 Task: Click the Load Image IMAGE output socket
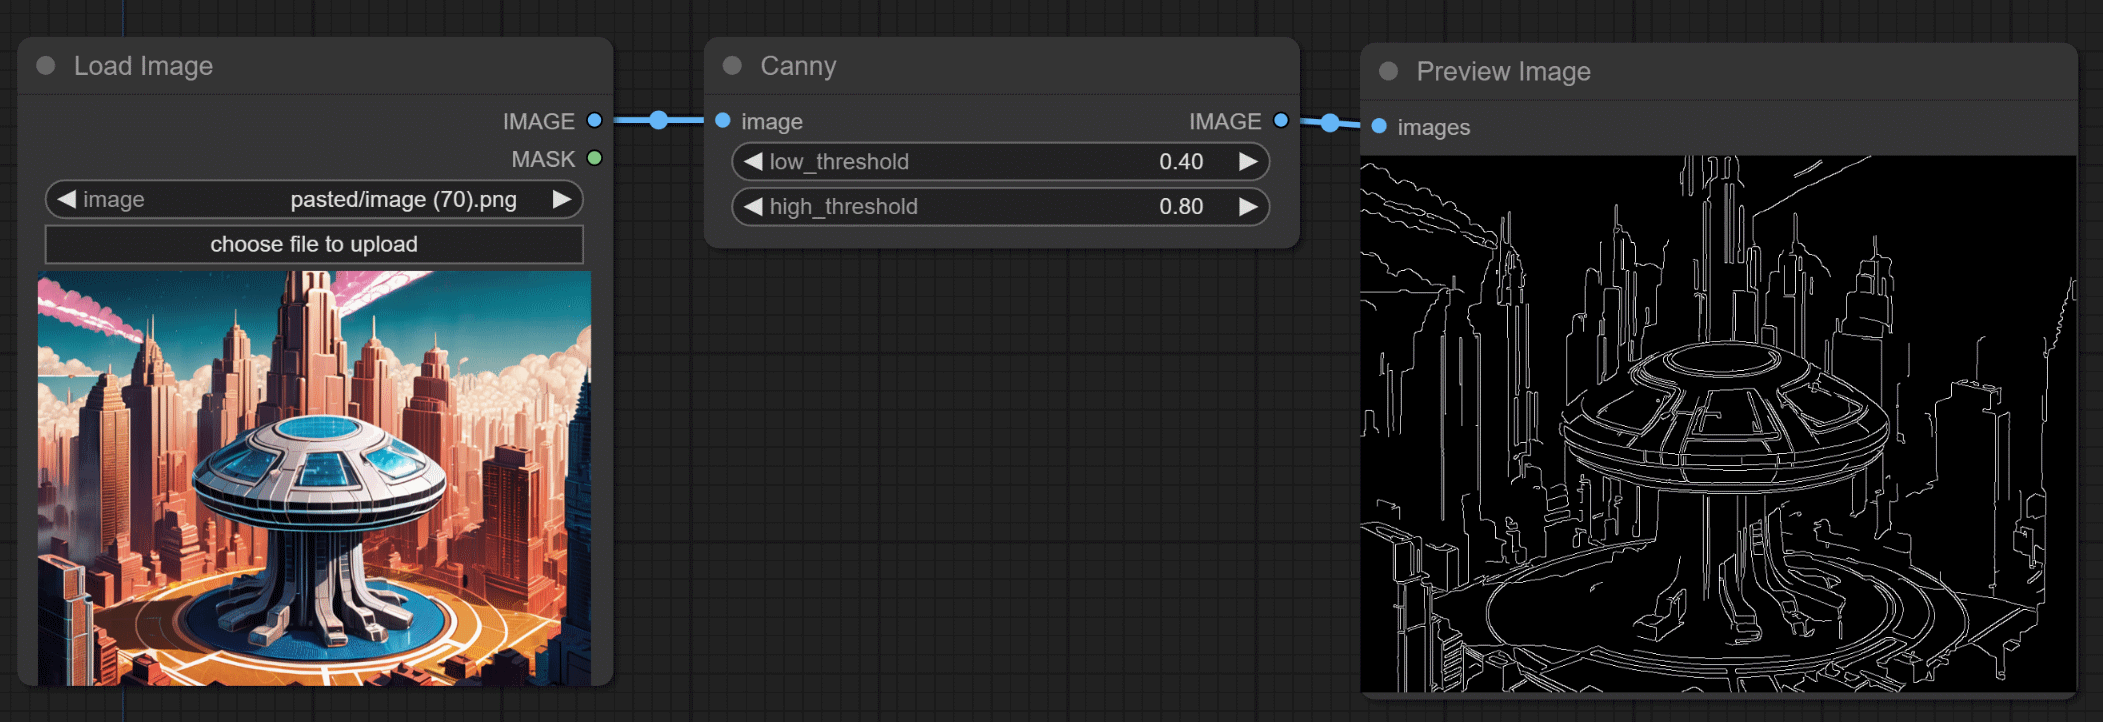tap(594, 121)
